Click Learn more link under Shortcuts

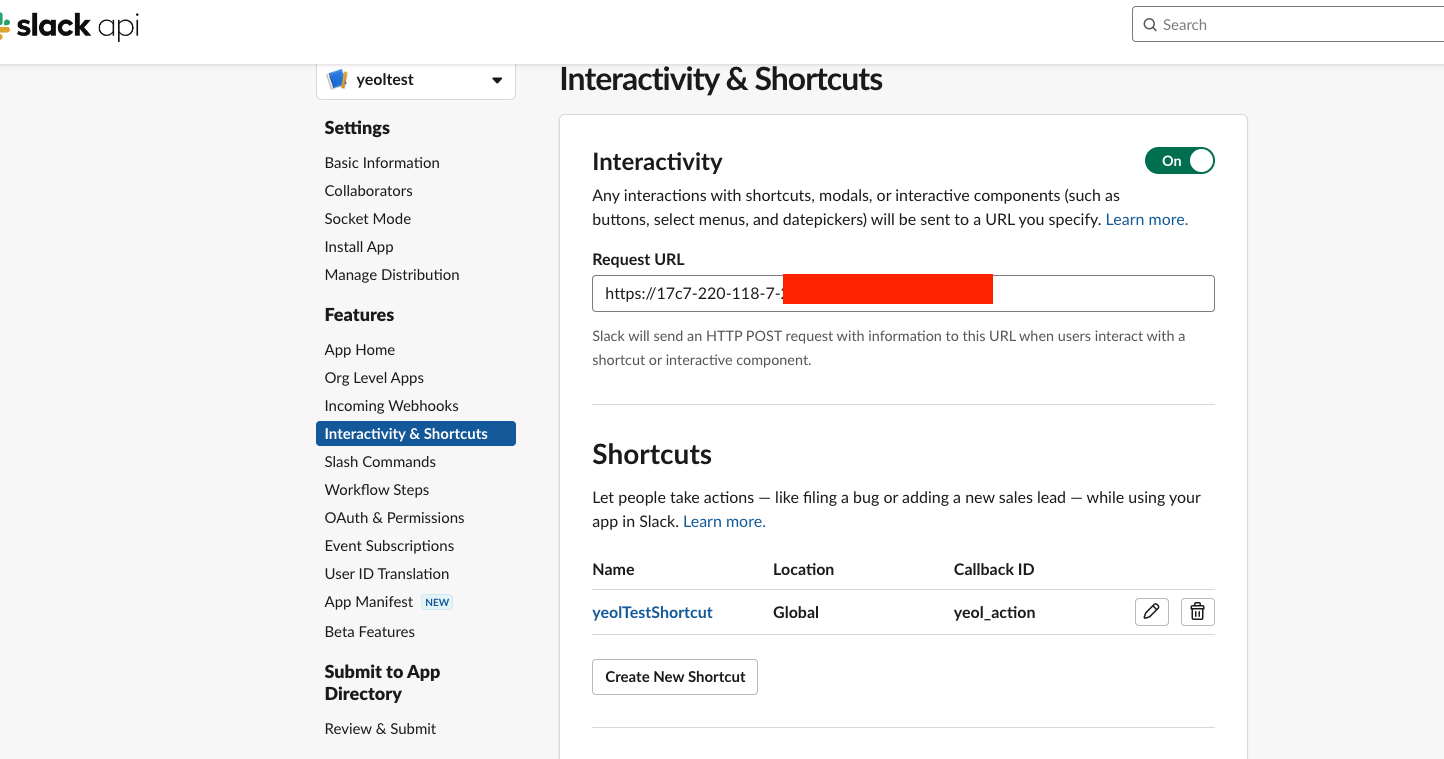tap(724, 522)
